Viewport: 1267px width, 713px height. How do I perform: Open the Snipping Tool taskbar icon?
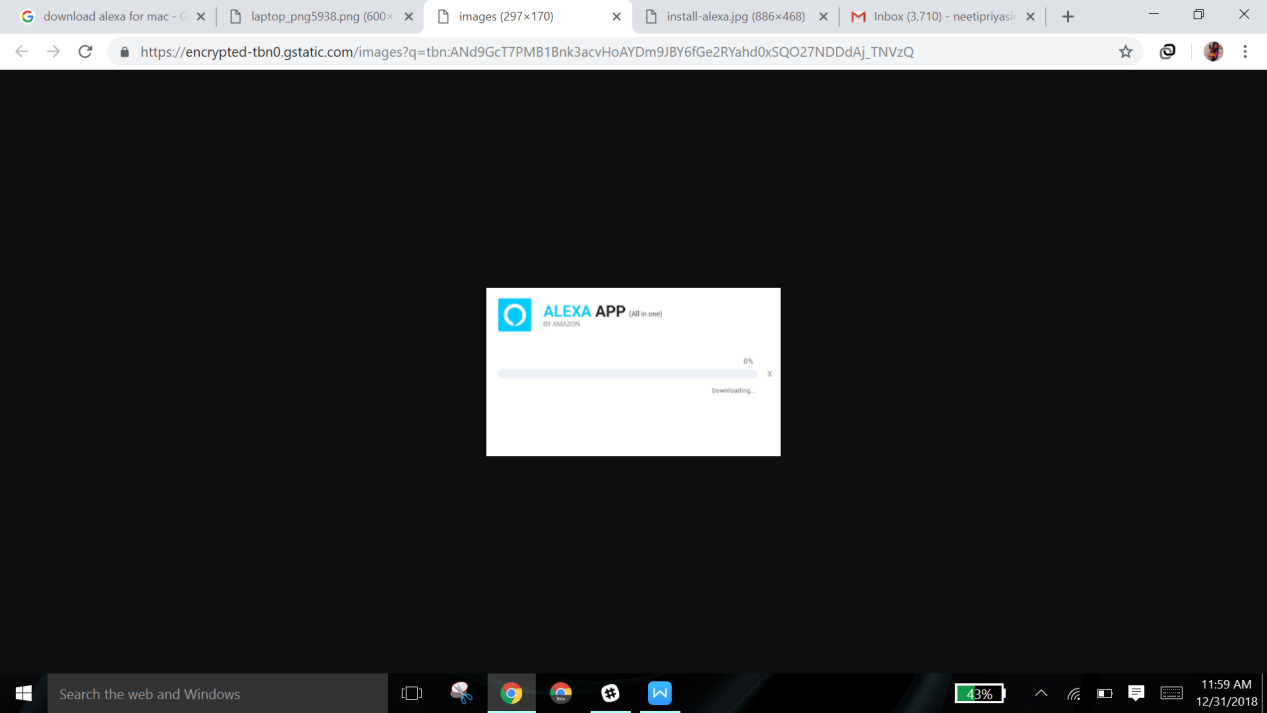click(x=461, y=693)
